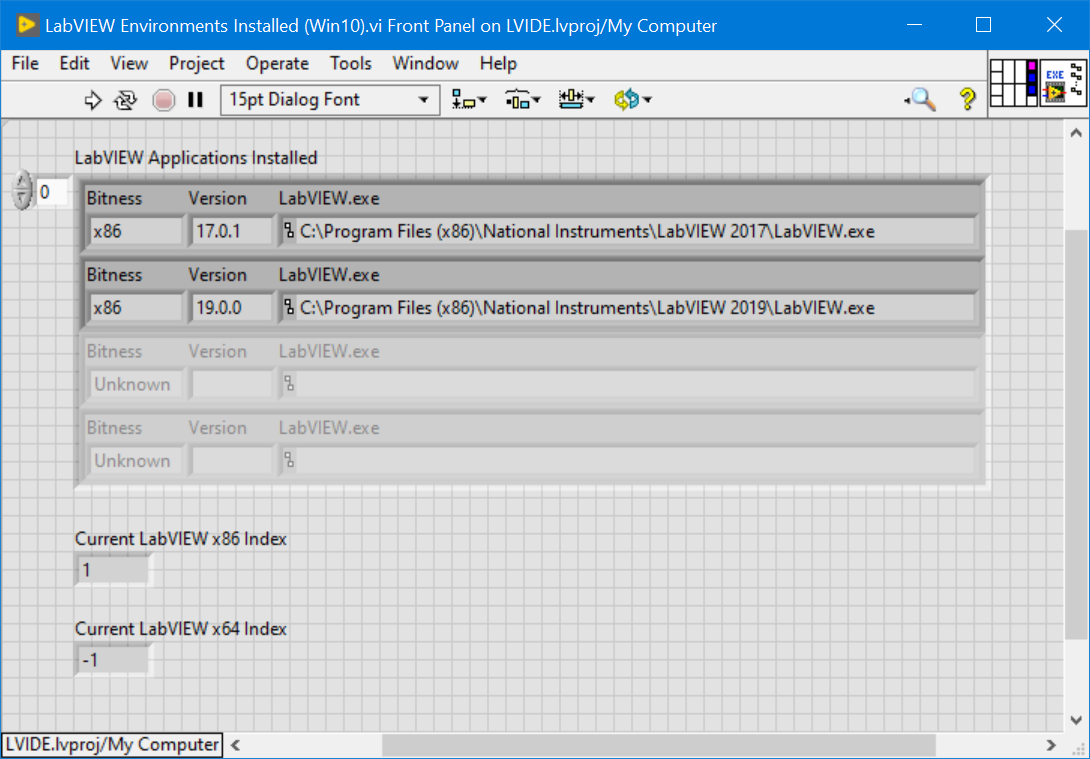Expand the Distribute Objects dropdown

523,100
